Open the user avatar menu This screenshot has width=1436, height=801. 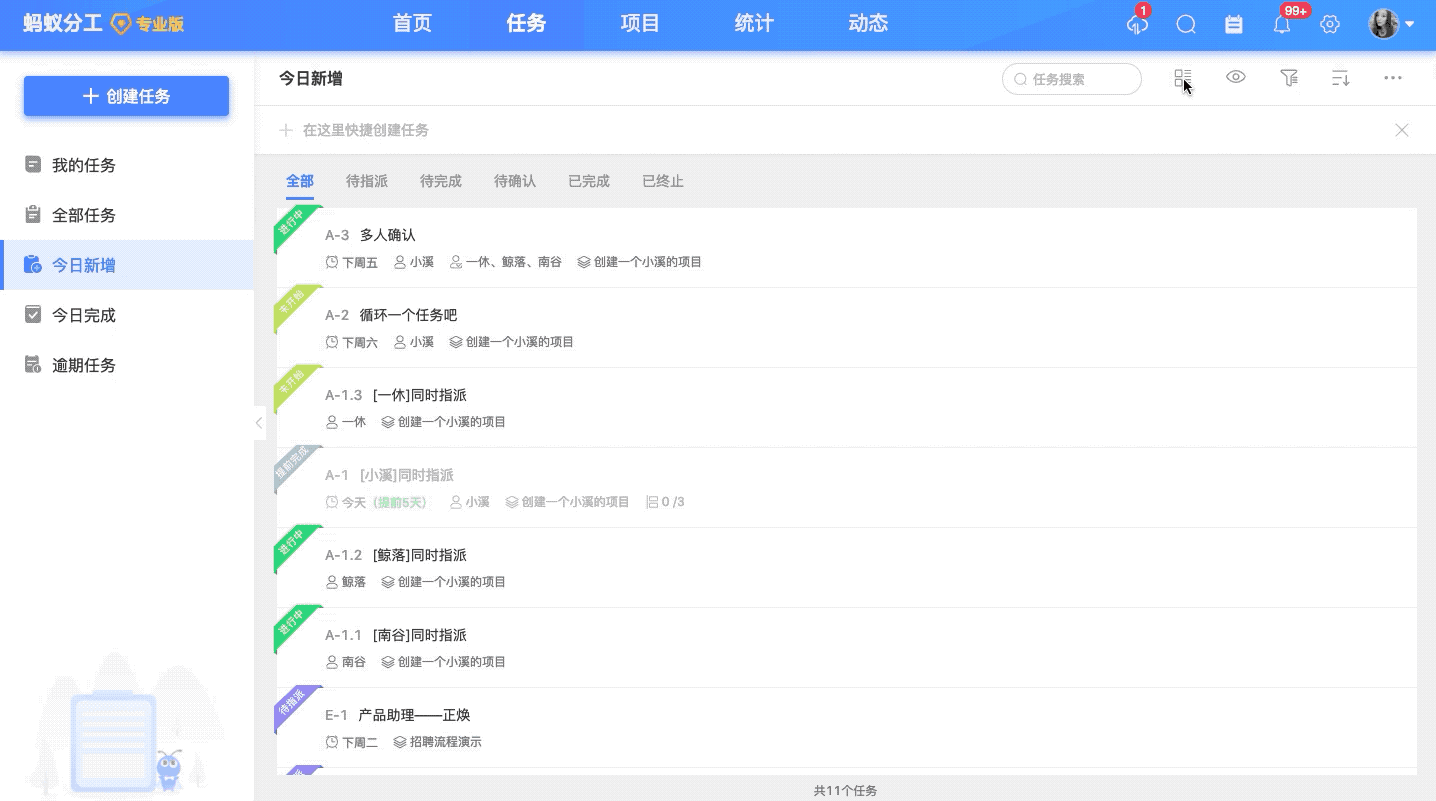tap(1391, 24)
